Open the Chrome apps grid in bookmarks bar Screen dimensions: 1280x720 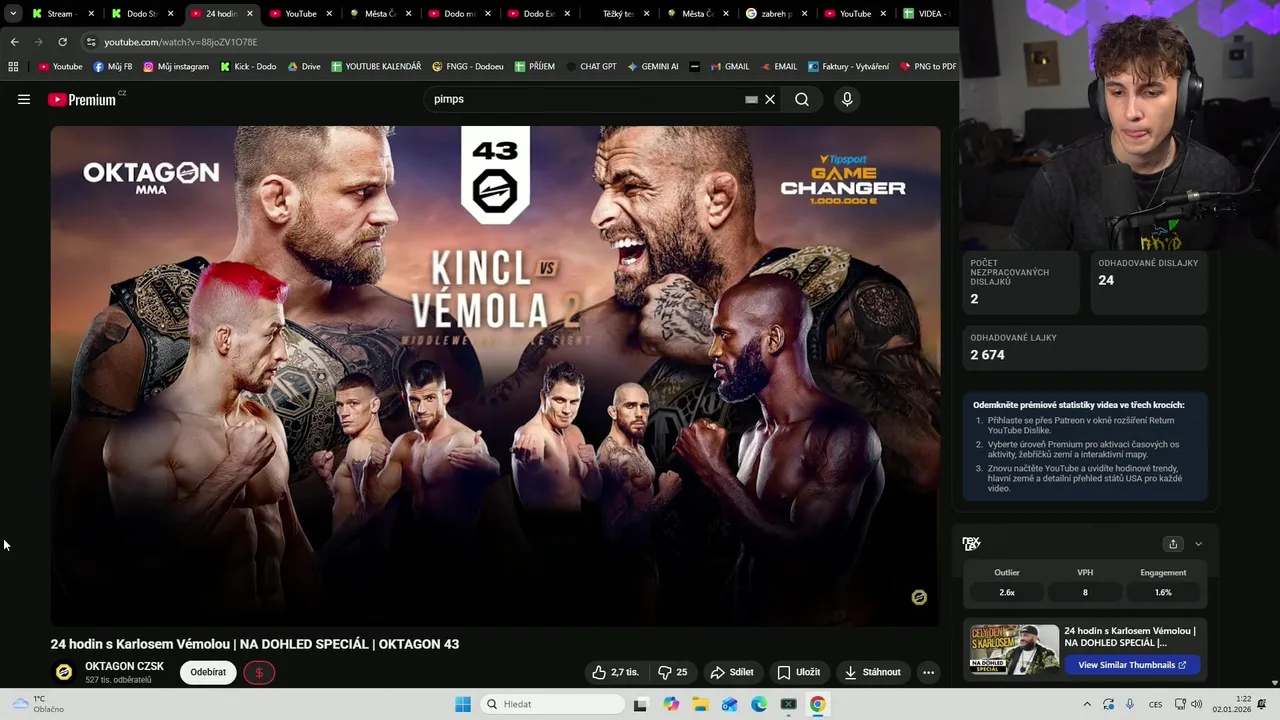point(13,67)
